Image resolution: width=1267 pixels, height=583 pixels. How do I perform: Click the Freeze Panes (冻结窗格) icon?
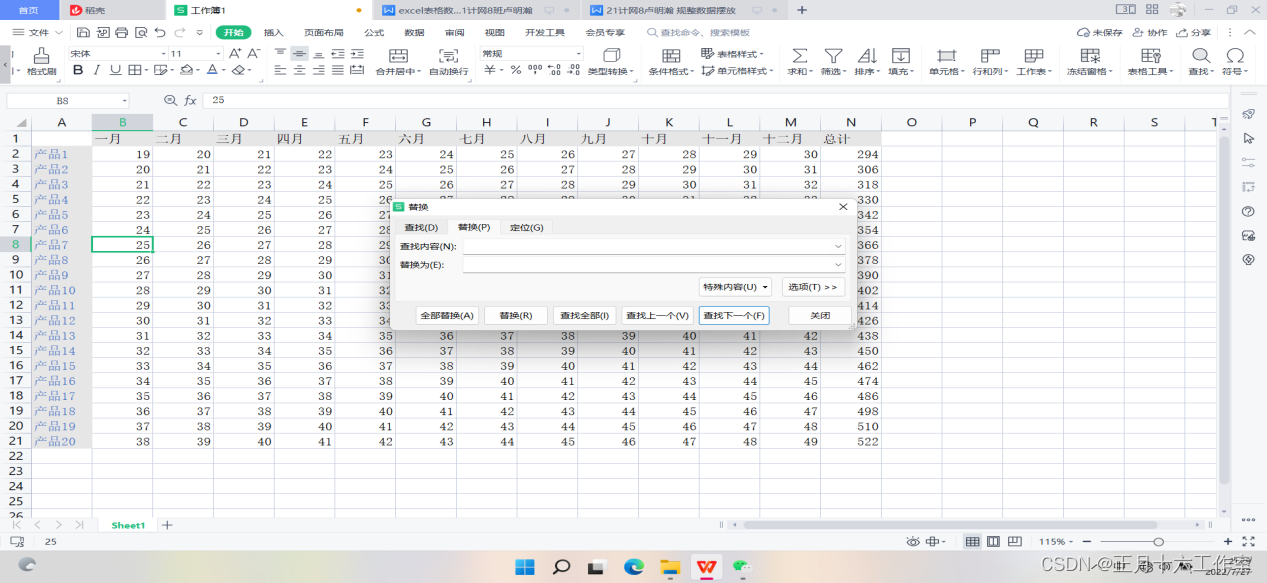[x=1090, y=55]
